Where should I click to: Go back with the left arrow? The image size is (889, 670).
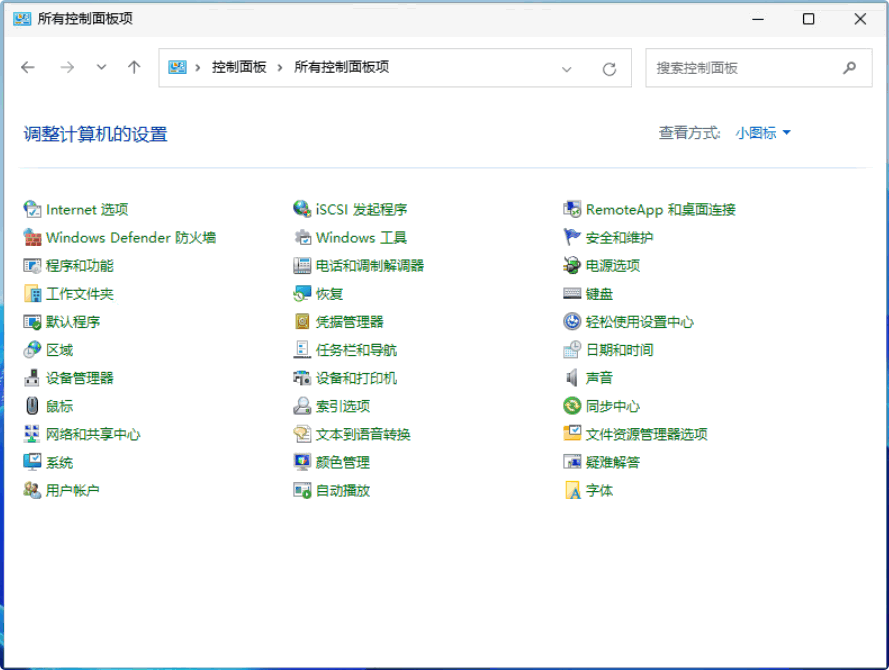click(28, 67)
